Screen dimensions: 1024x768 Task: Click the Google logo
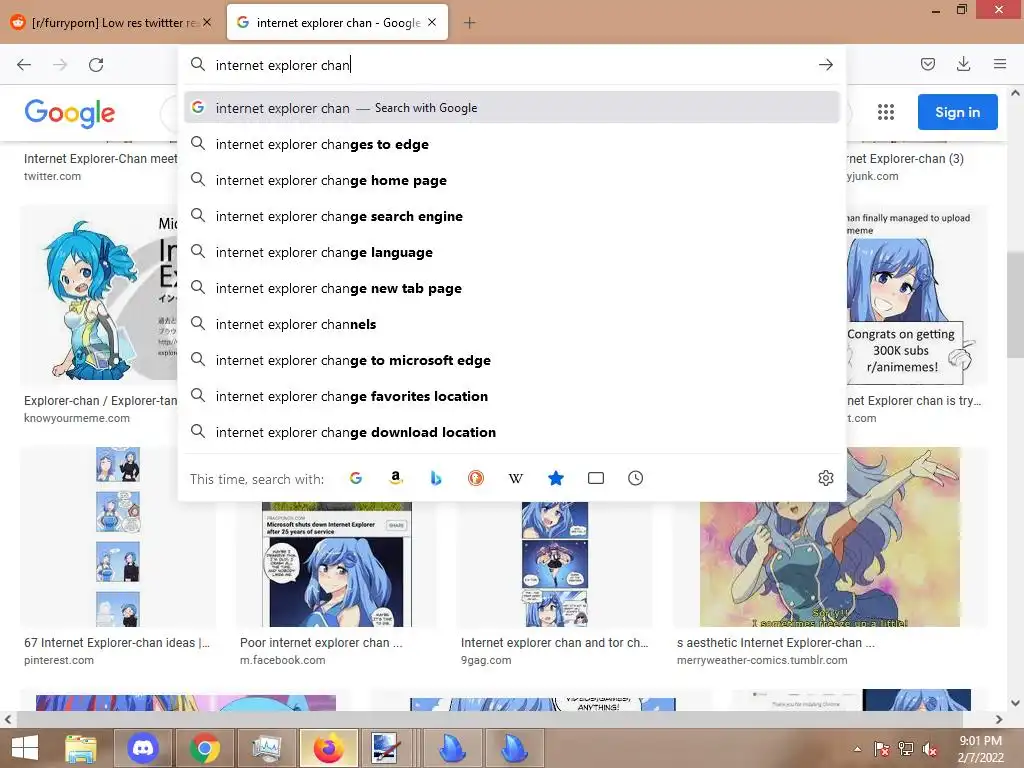tap(69, 113)
